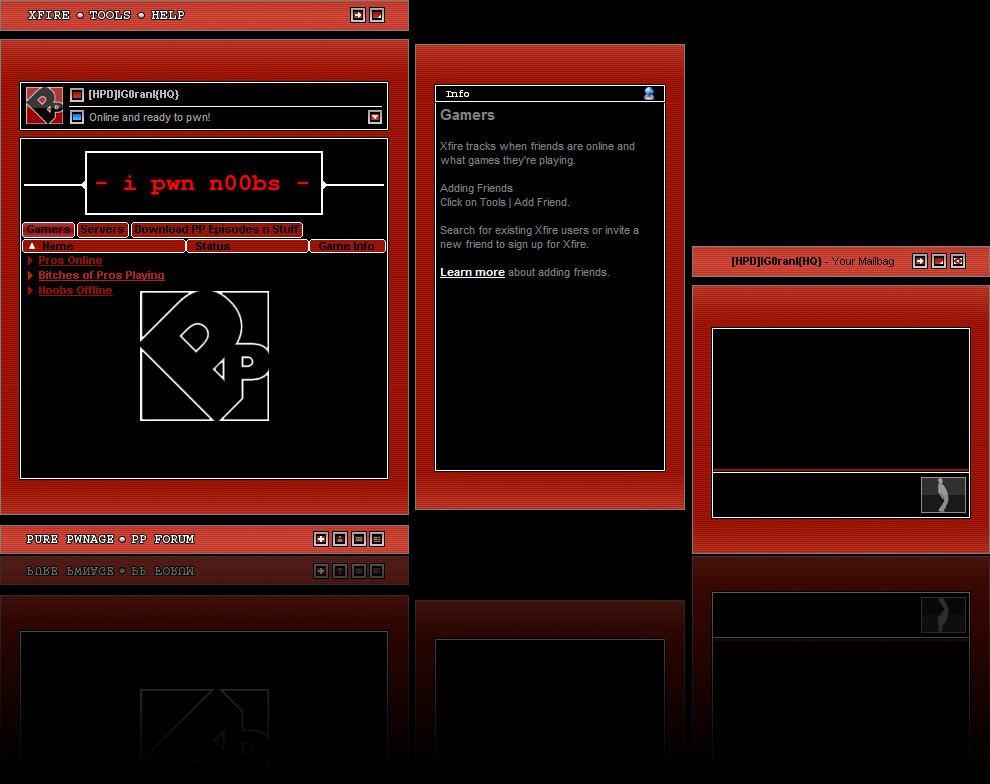Expand the 'Noobs Offline' group arrow

pos(30,290)
